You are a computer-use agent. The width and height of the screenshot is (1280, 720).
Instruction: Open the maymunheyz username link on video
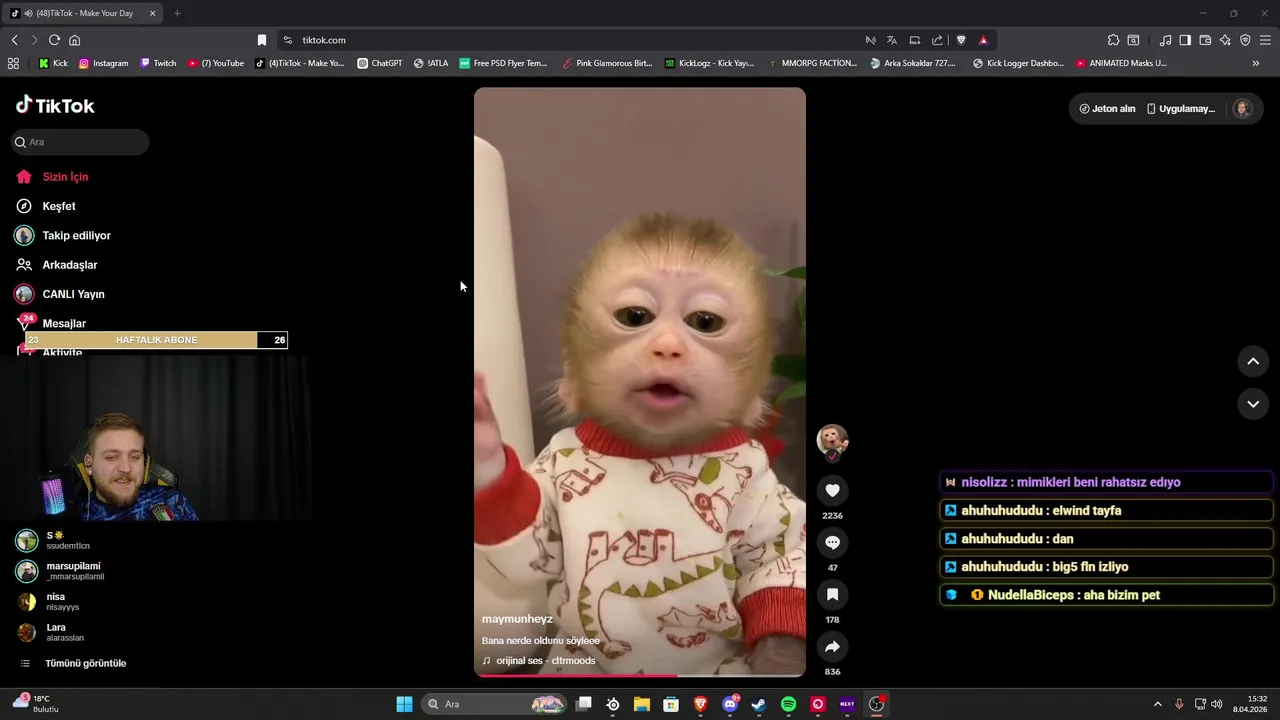click(517, 619)
